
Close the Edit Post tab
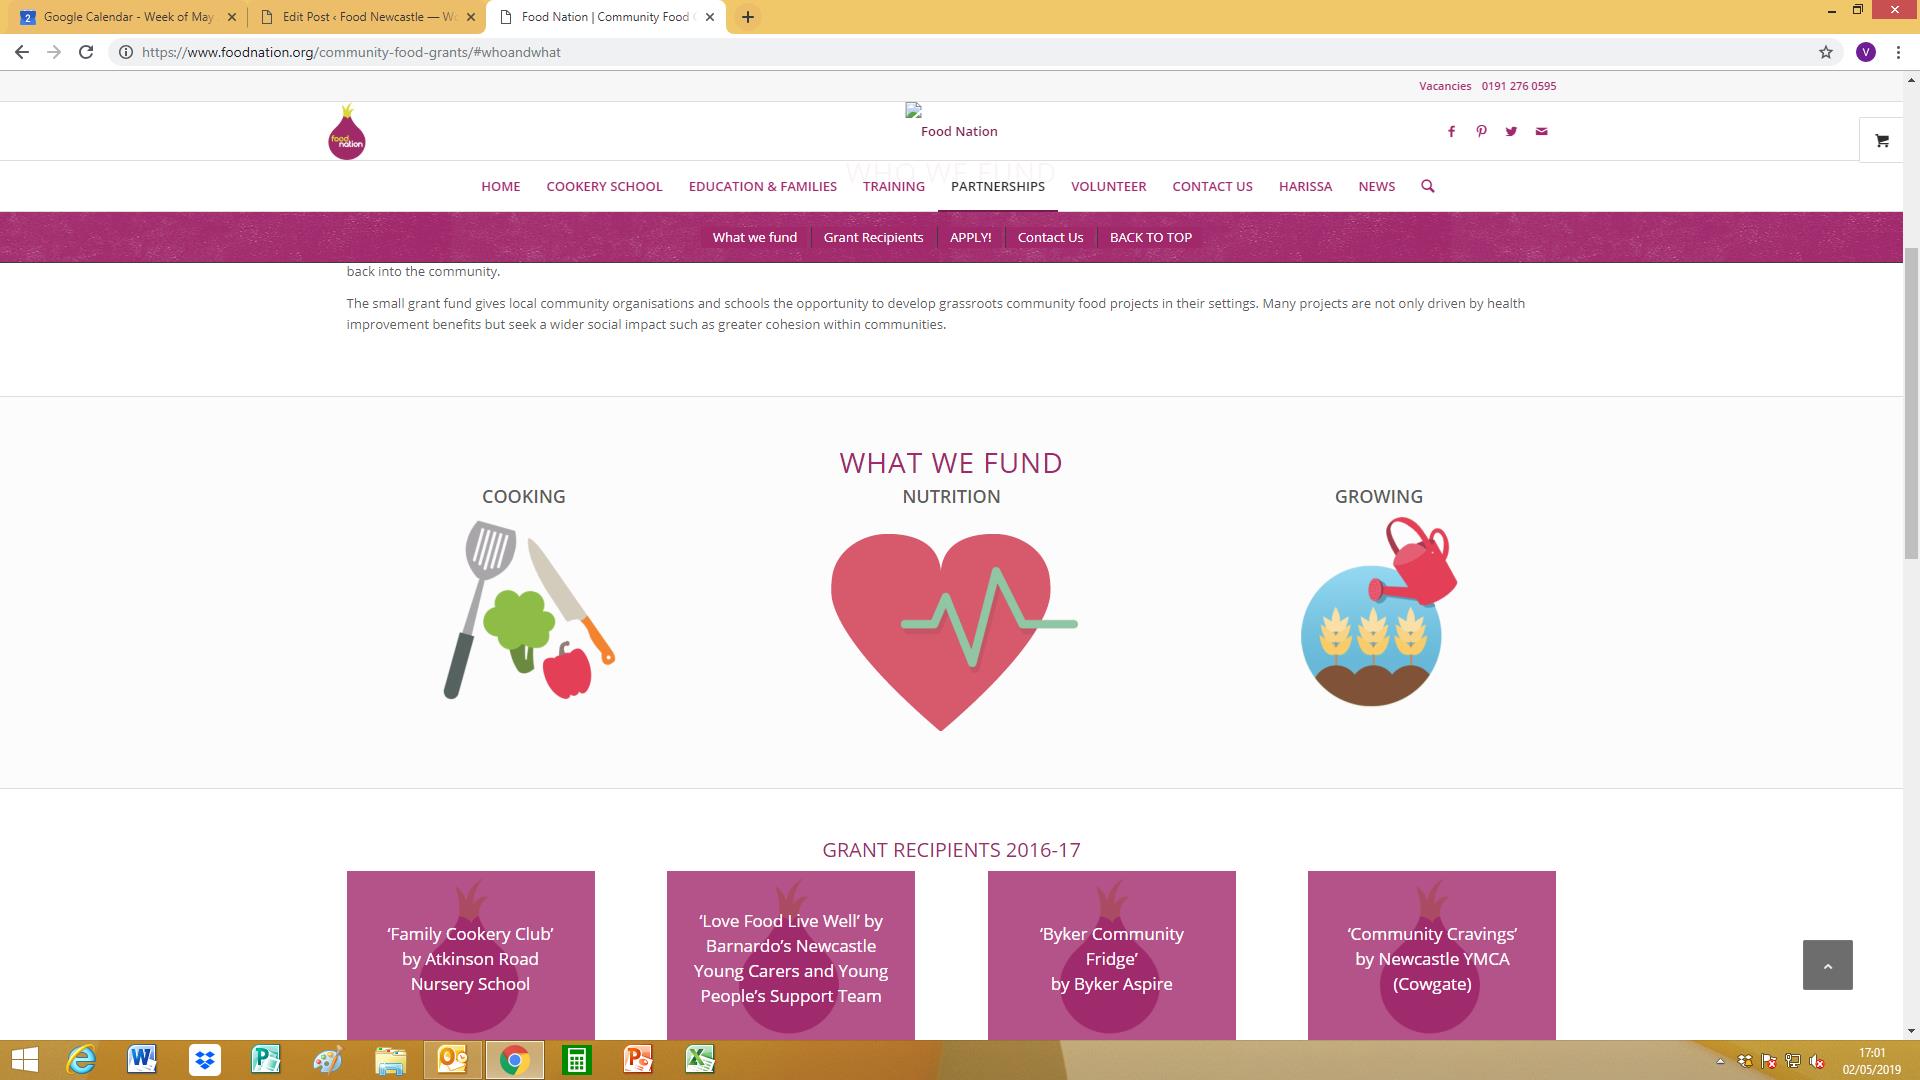click(x=471, y=17)
